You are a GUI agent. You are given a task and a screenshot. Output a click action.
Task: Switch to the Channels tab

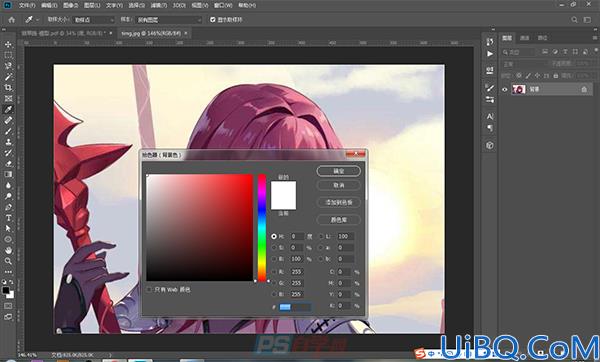[x=525, y=38]
